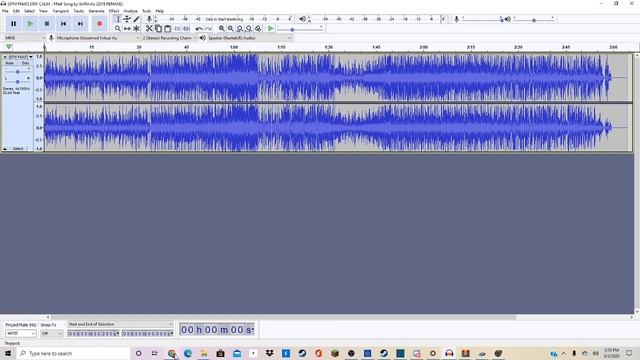640x360 pixels.
Task: Adjust the playback volume slider
Action: (x=533, y=19)
